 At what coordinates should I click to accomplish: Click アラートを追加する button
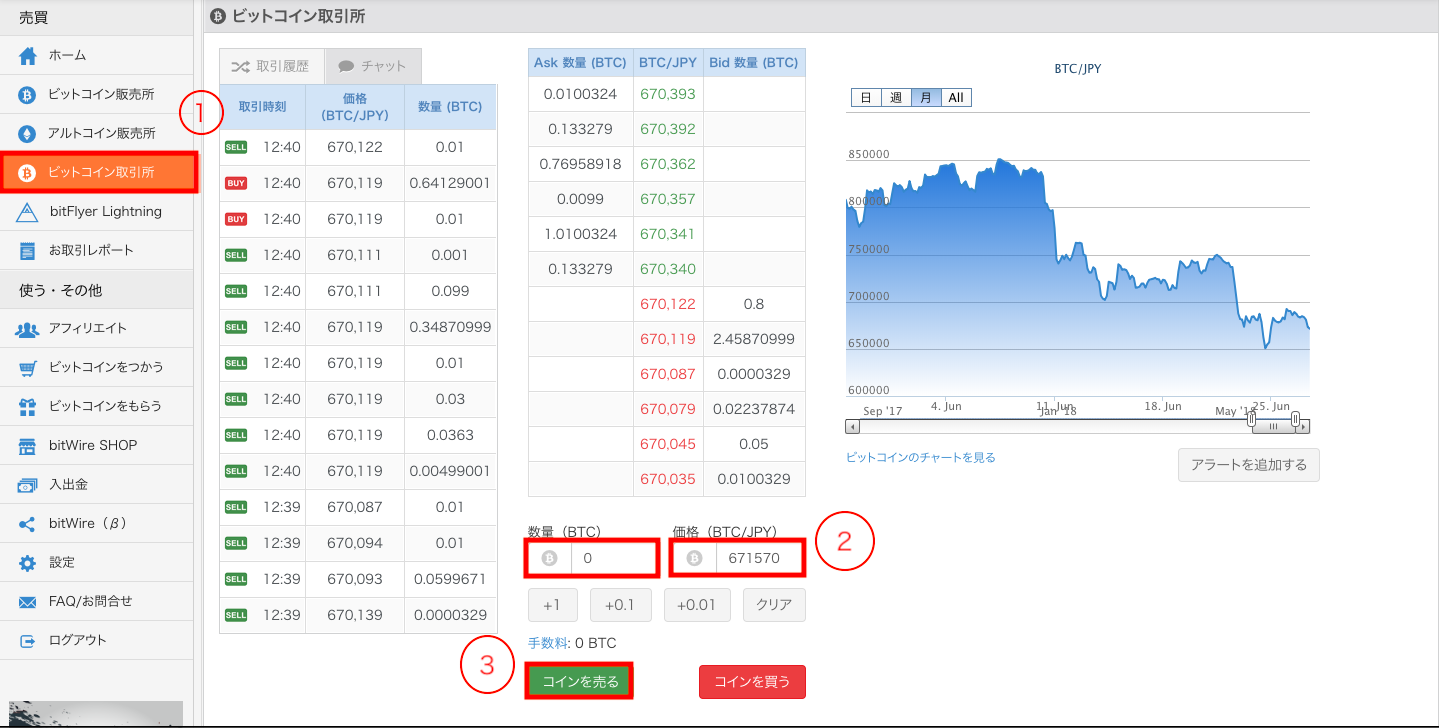tap(1249, 465)
